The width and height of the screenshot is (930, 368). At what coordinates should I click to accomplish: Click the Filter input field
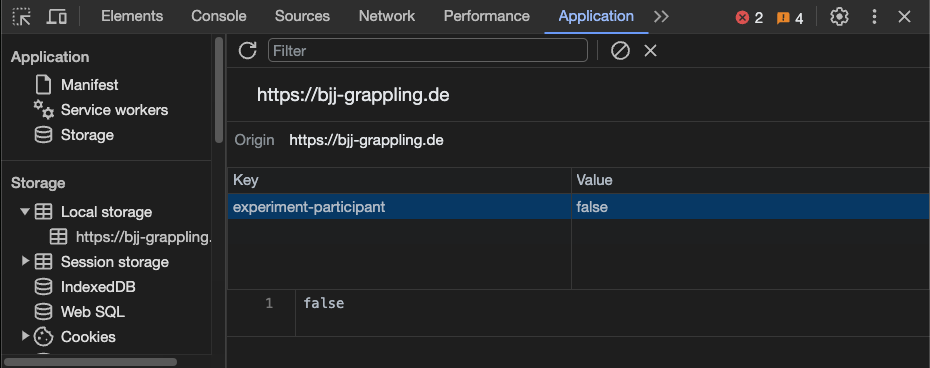[x=428, y=50]
